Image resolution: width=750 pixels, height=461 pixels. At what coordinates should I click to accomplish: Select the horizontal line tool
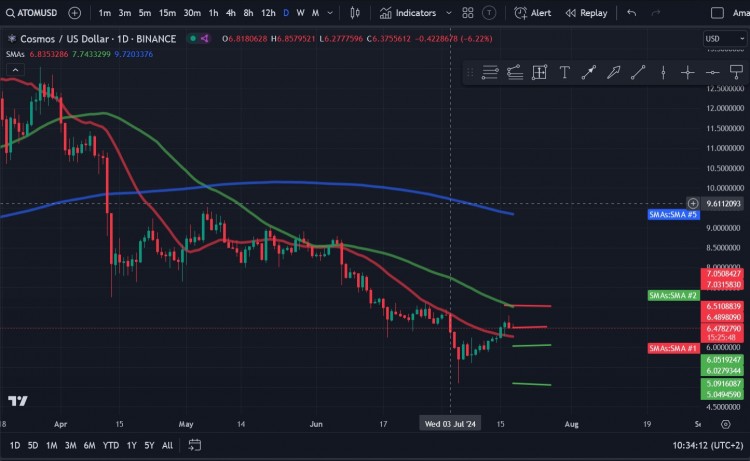(x=712, y=72)
